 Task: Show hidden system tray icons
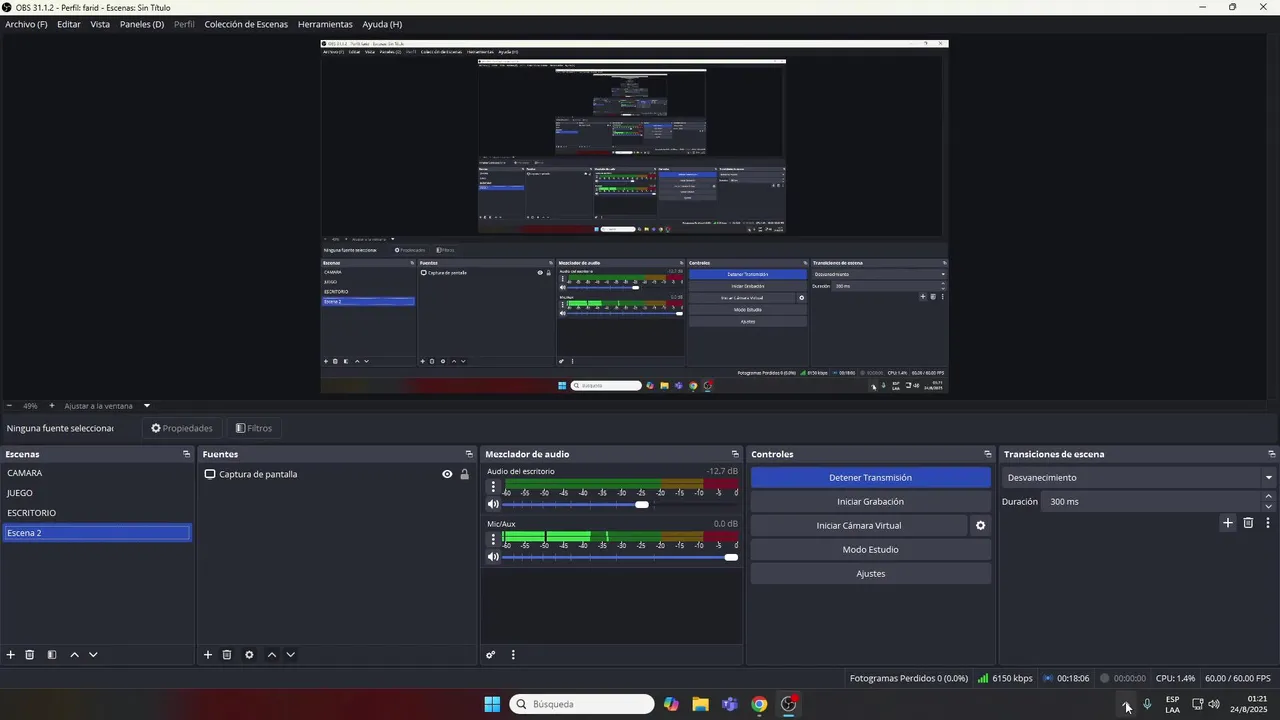[1127, 705]
